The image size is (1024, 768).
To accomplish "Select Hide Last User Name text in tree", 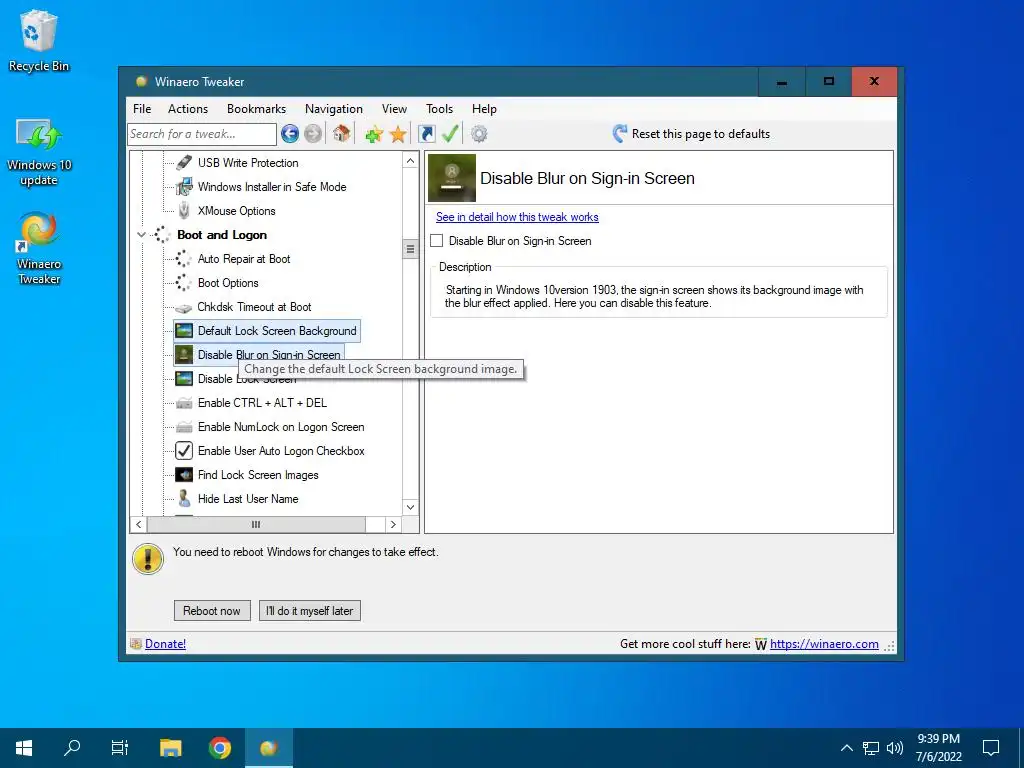I will click(248, 499).
